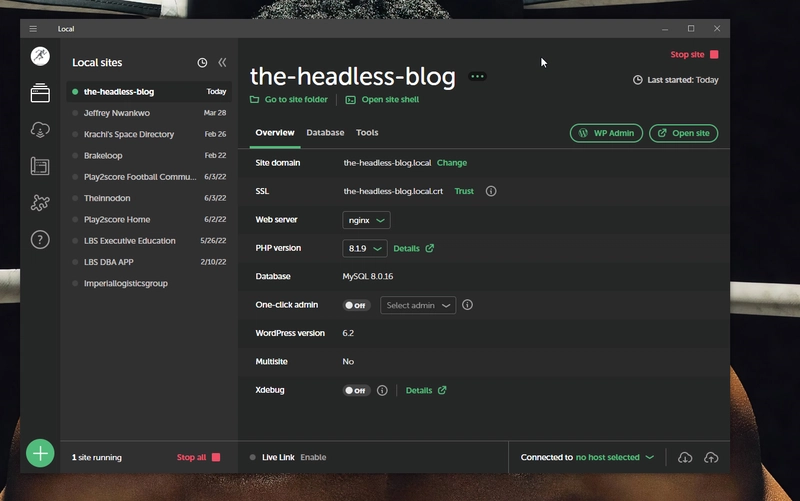Click Change next to site domain
Screen dimensions: 800x501
pyautogui.click(x=452, y=163)
